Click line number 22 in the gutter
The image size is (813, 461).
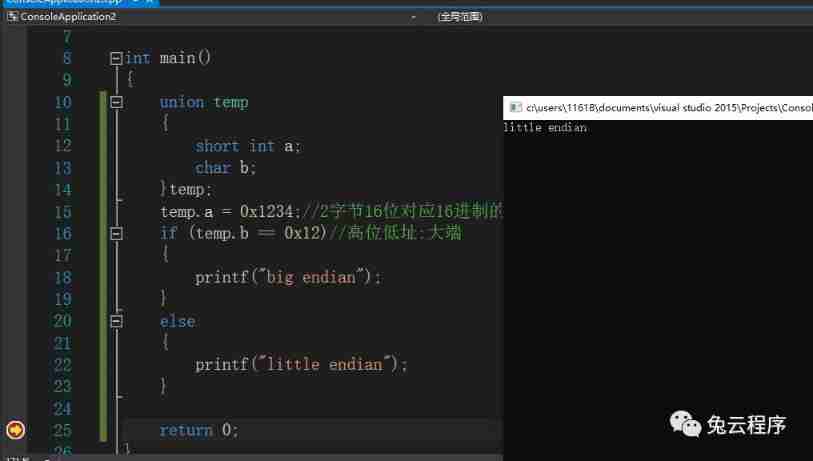coord(63,365)
